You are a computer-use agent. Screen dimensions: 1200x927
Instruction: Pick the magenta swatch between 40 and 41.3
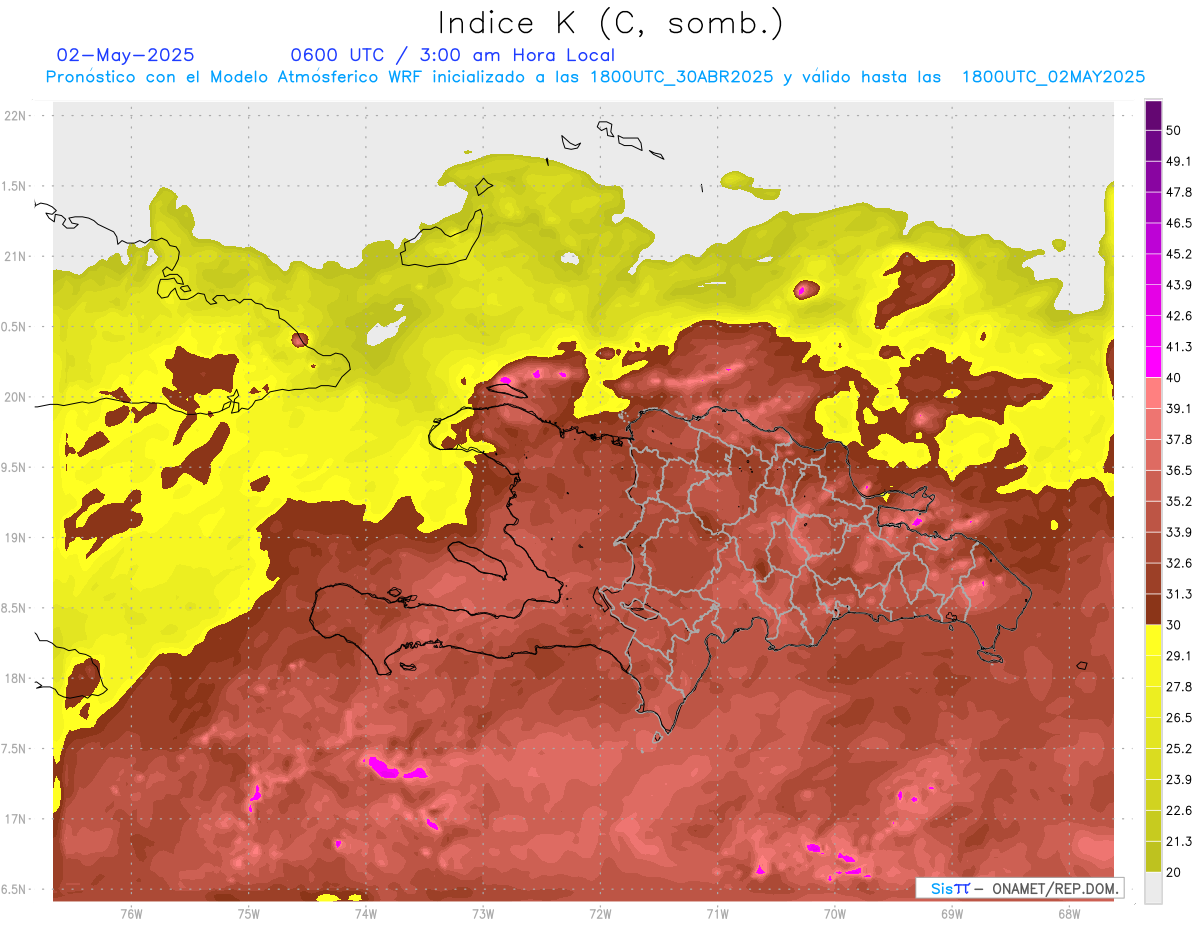pyautogui.click(x=1153, y=362)
